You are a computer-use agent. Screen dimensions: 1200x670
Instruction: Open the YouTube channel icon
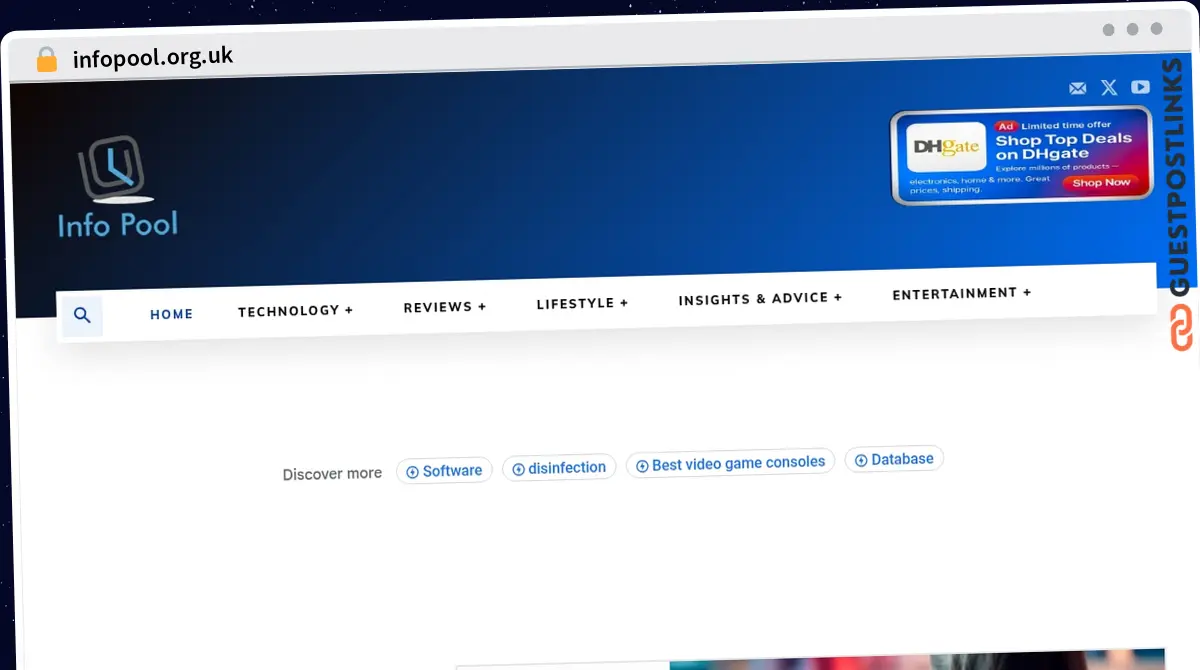click(x=1140, y=87)
